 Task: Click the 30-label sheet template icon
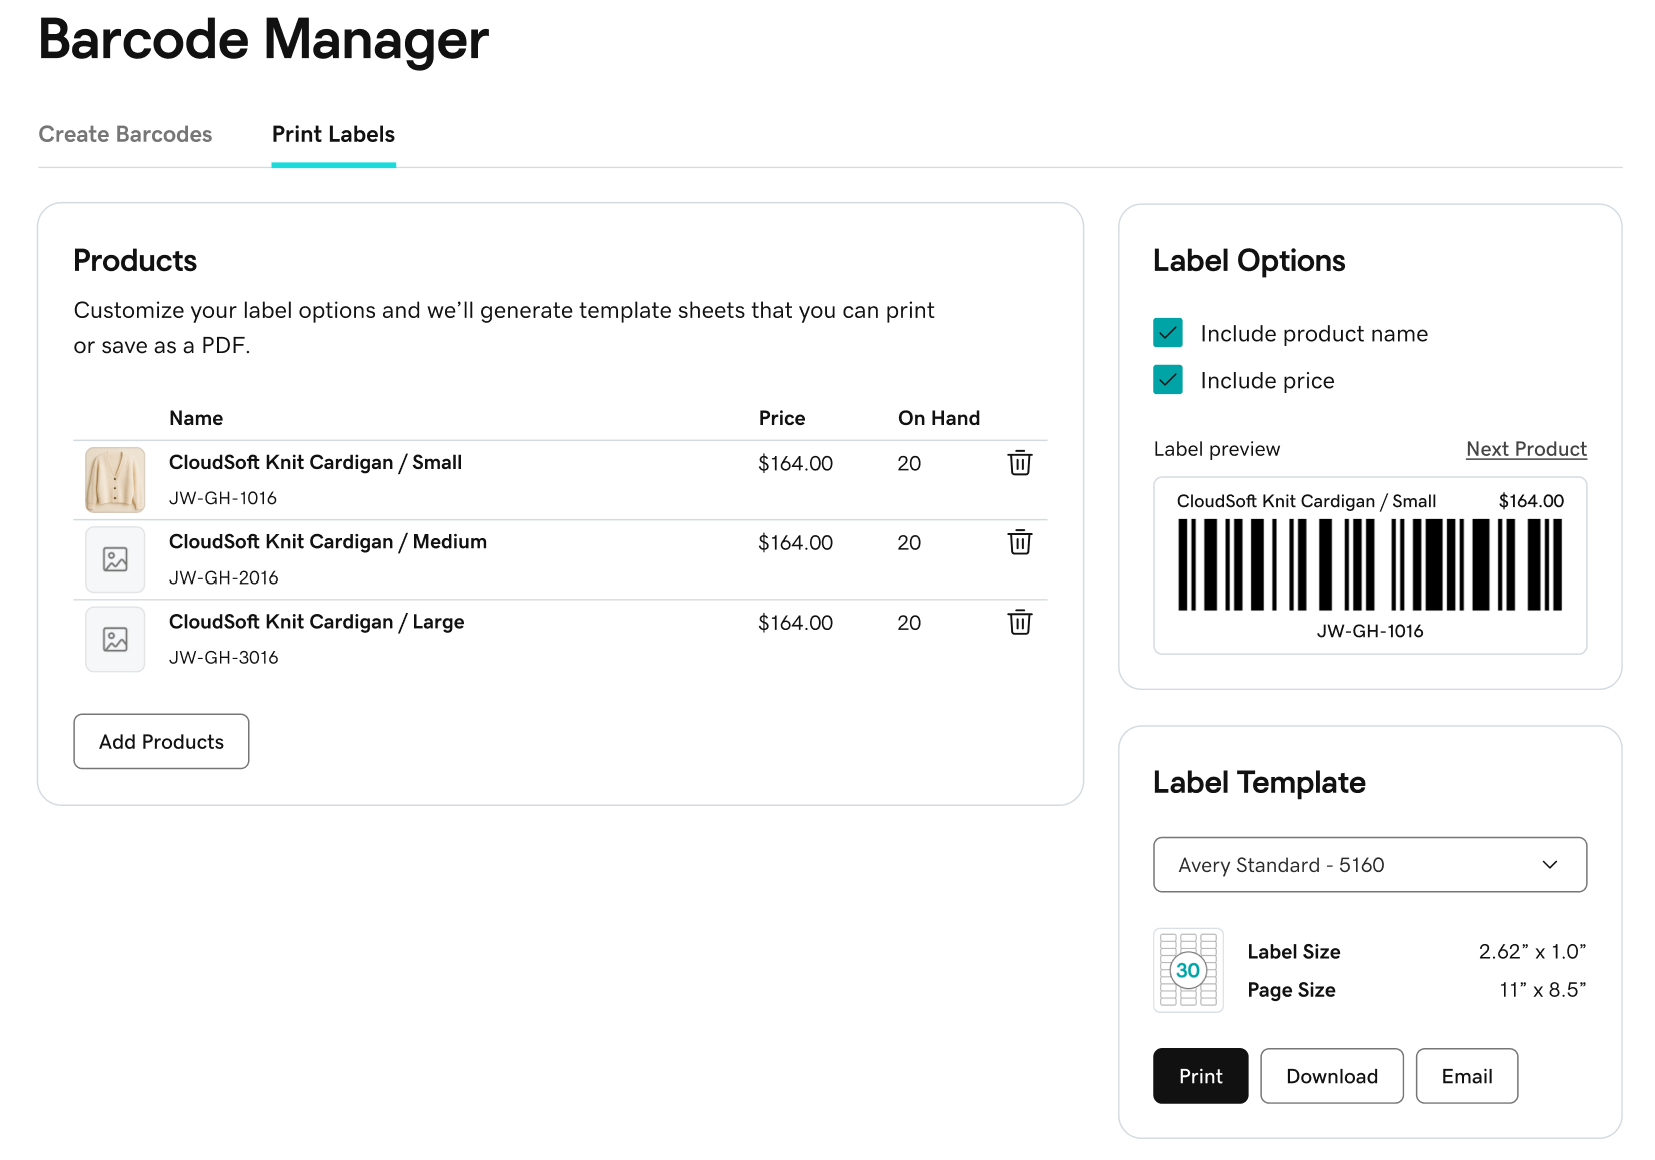(1188, 970)
